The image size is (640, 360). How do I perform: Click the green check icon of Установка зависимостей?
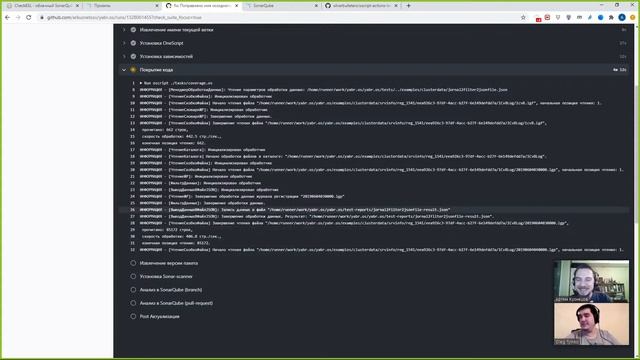pos(133,56)
